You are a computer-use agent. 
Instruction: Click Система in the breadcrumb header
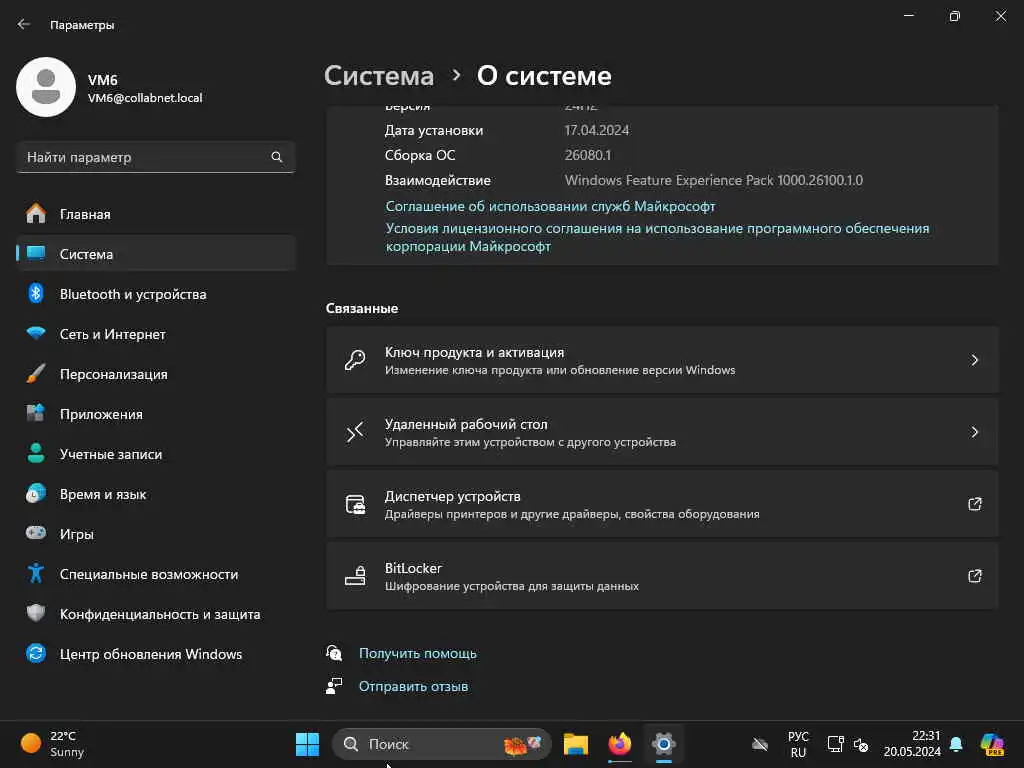(x=379, y=76)
